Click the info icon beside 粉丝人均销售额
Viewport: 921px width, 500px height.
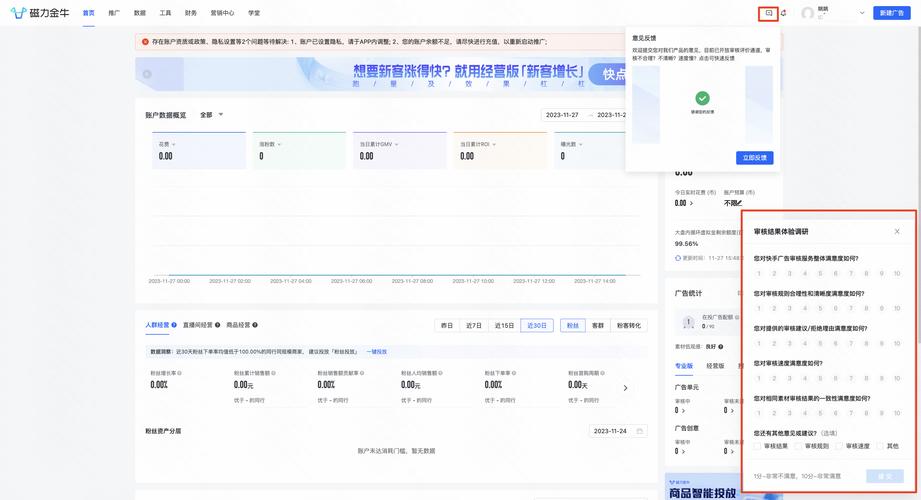(x=441, y=373)
